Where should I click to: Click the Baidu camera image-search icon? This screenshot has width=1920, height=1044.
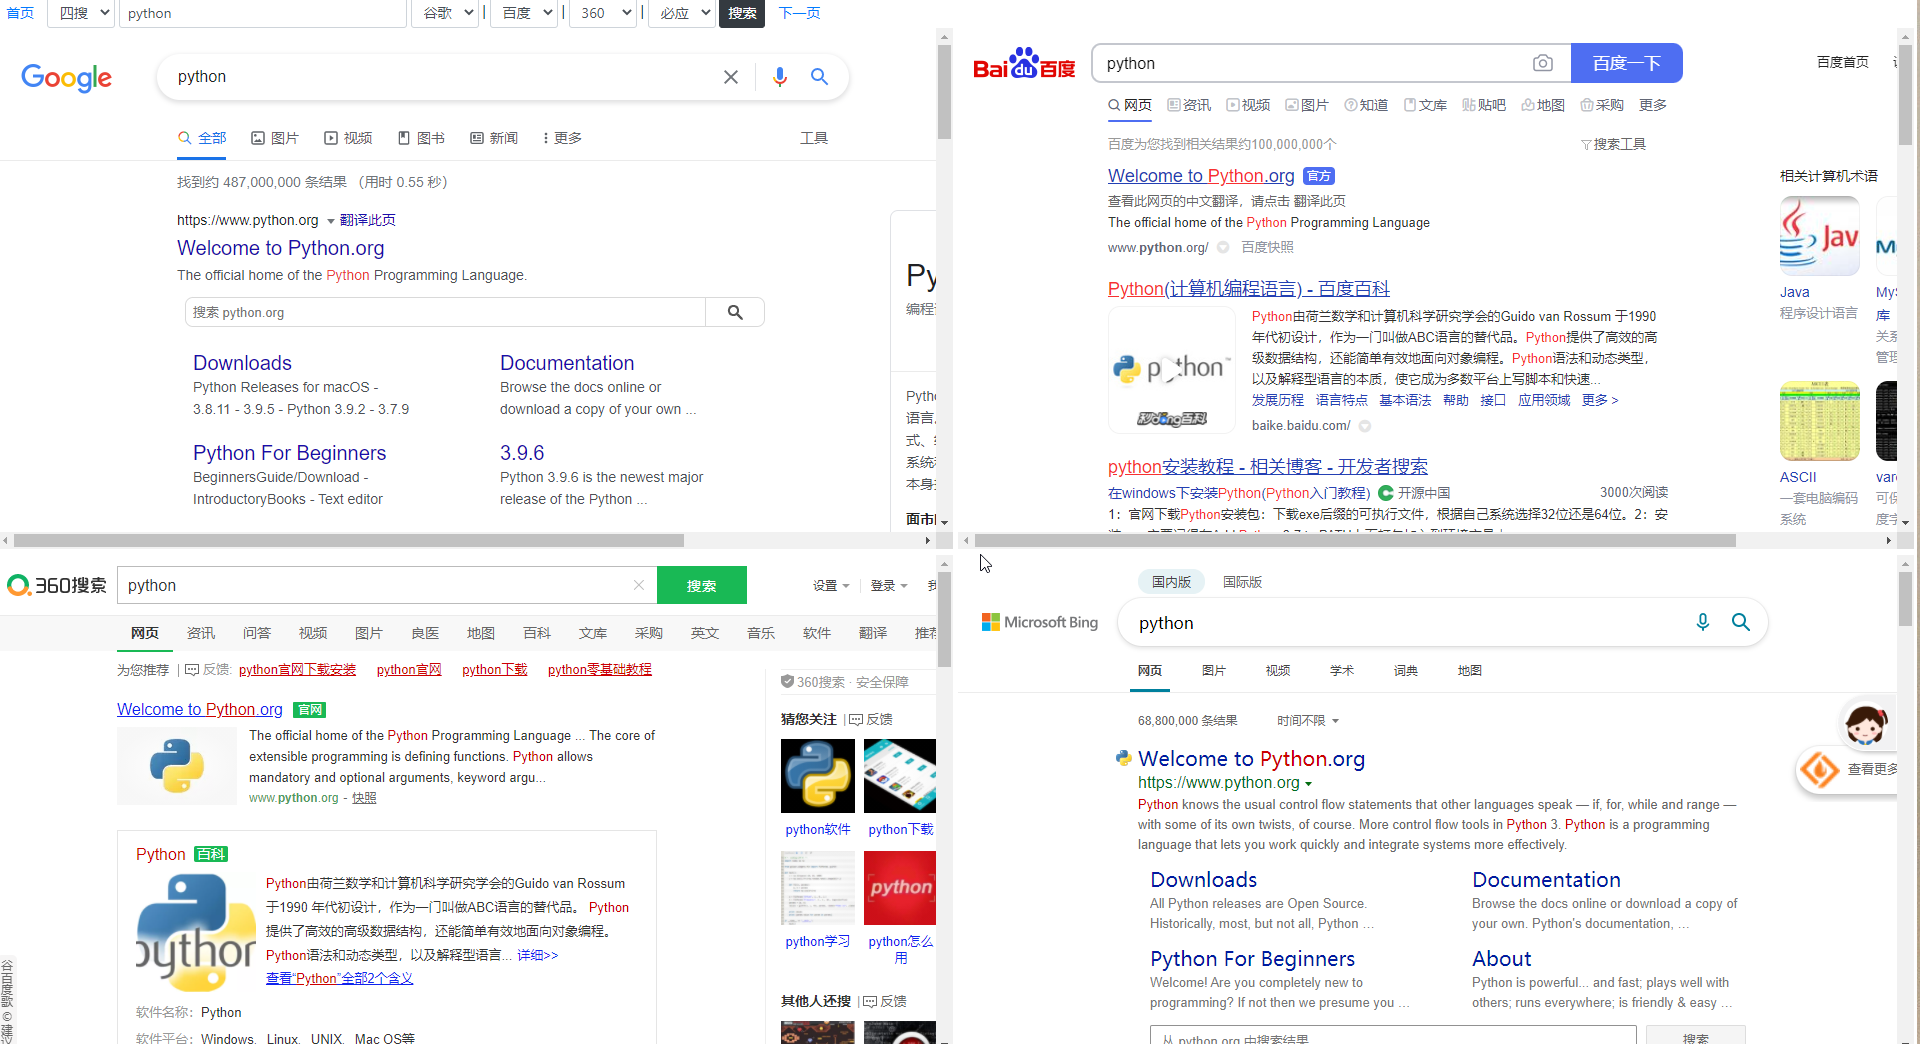tap(1543, 63)
